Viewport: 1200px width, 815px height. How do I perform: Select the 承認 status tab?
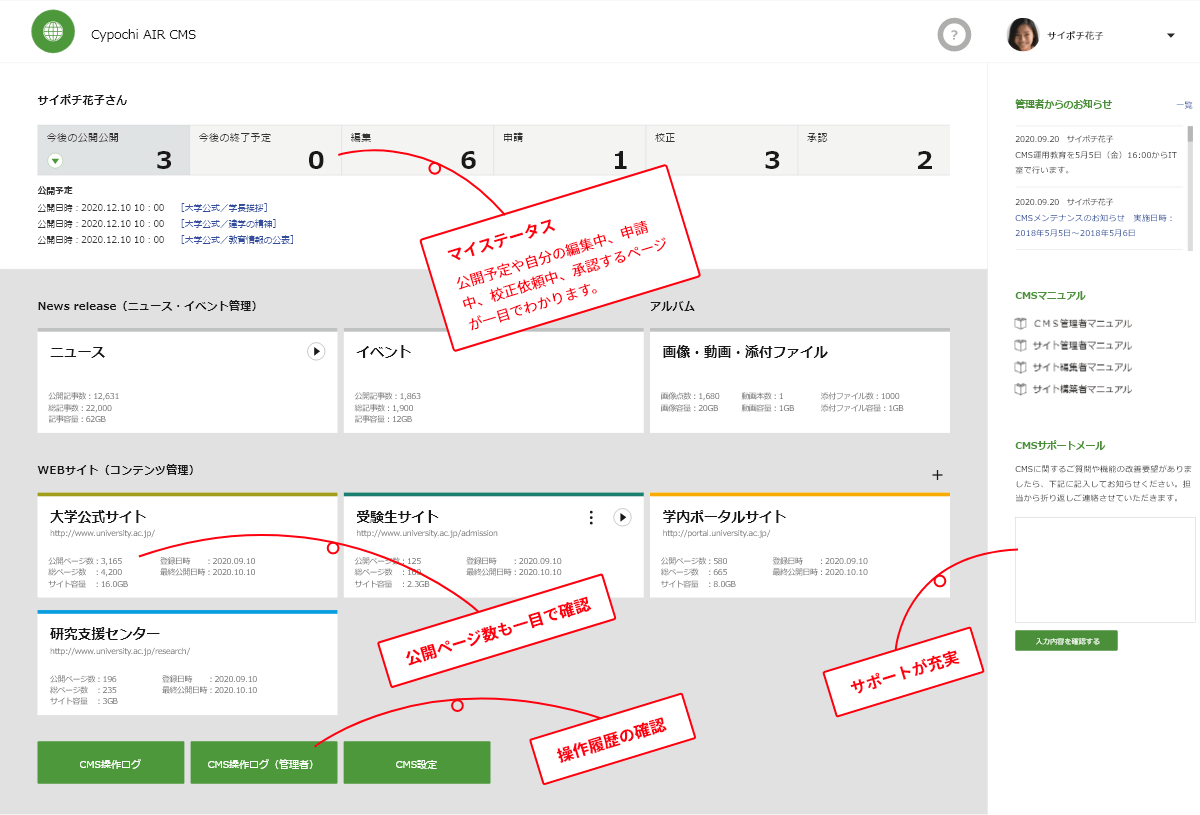click(x=873, y=150)
